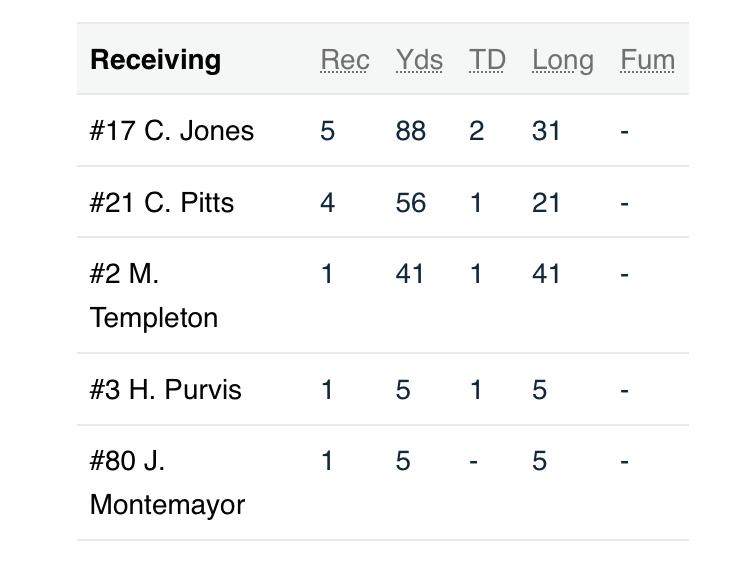Click Templeton's 41 long reception value

pos(546,274)
